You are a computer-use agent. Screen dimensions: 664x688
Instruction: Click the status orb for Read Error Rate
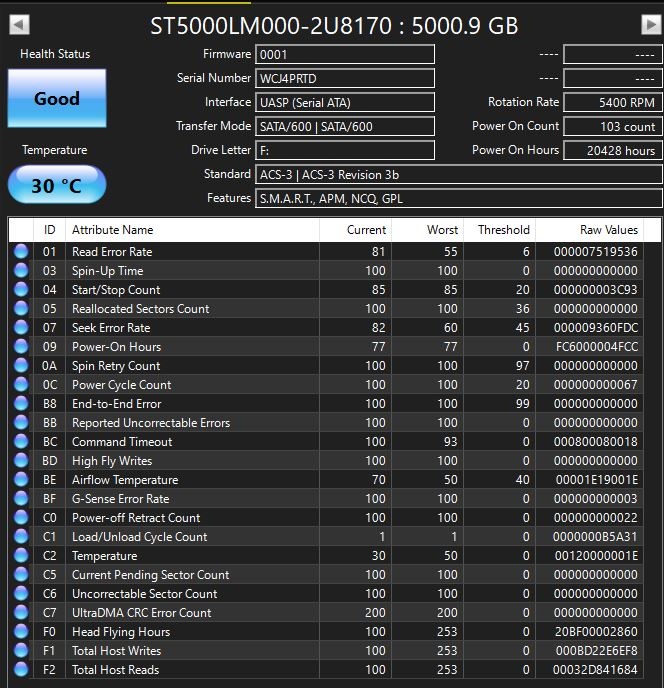pos(21,252)
